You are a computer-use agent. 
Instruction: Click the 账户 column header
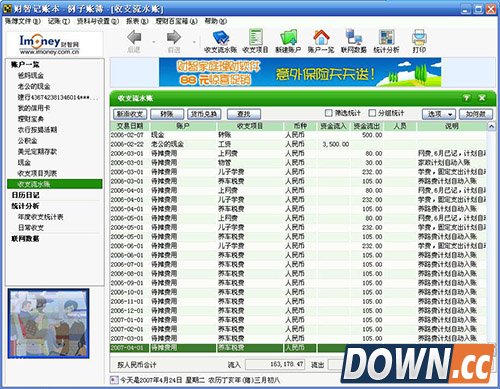tap(183, 126)
